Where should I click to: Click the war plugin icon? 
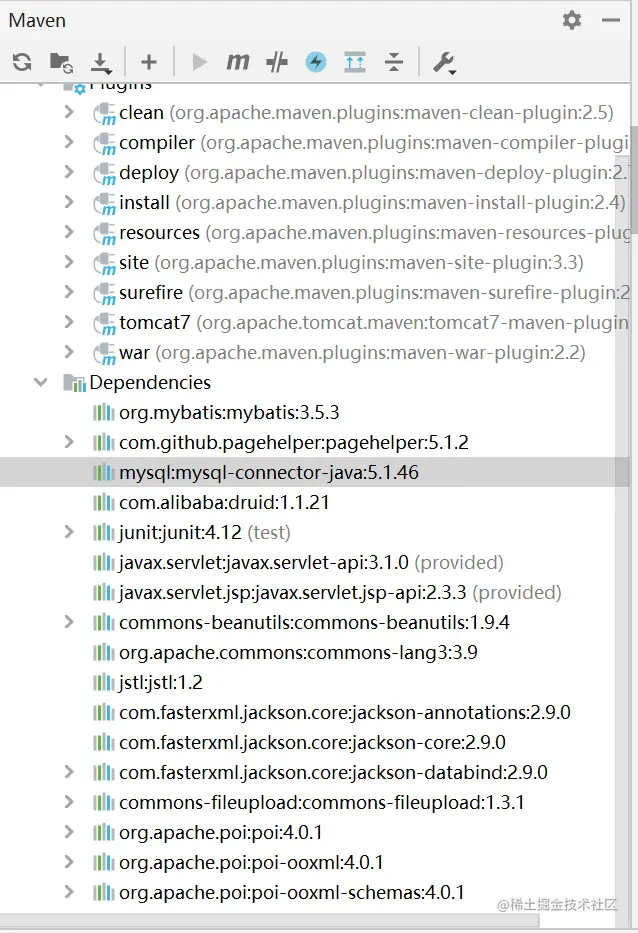pyautogui.click(x=104, y=353)
